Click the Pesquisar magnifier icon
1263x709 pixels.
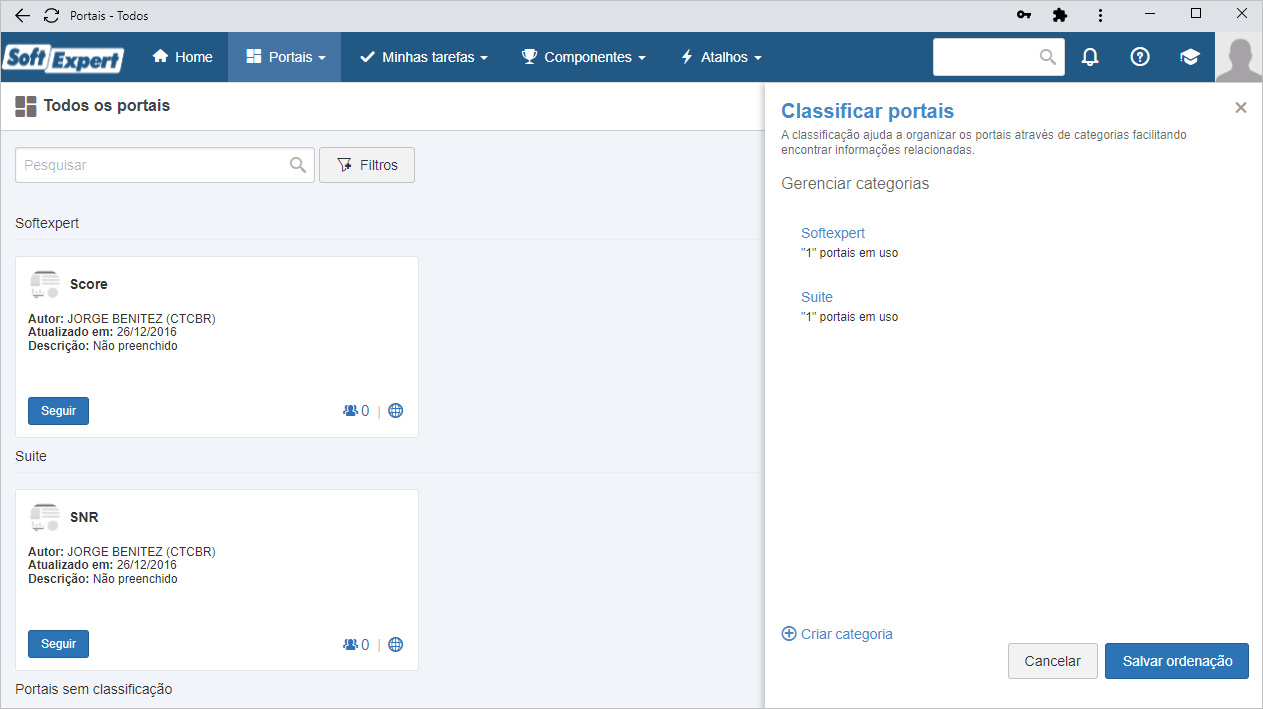click(x=297, y=165)
